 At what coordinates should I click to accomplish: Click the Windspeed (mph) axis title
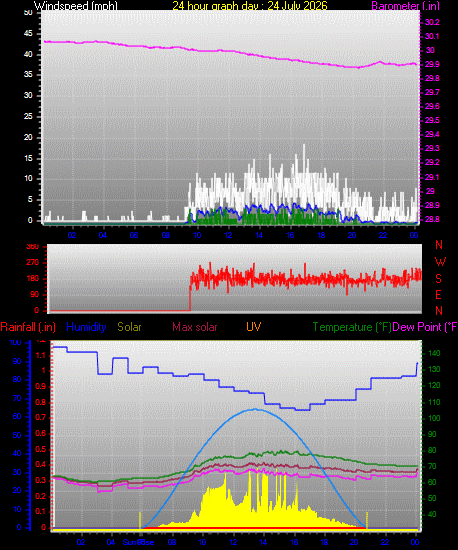(x=75, y=6)
